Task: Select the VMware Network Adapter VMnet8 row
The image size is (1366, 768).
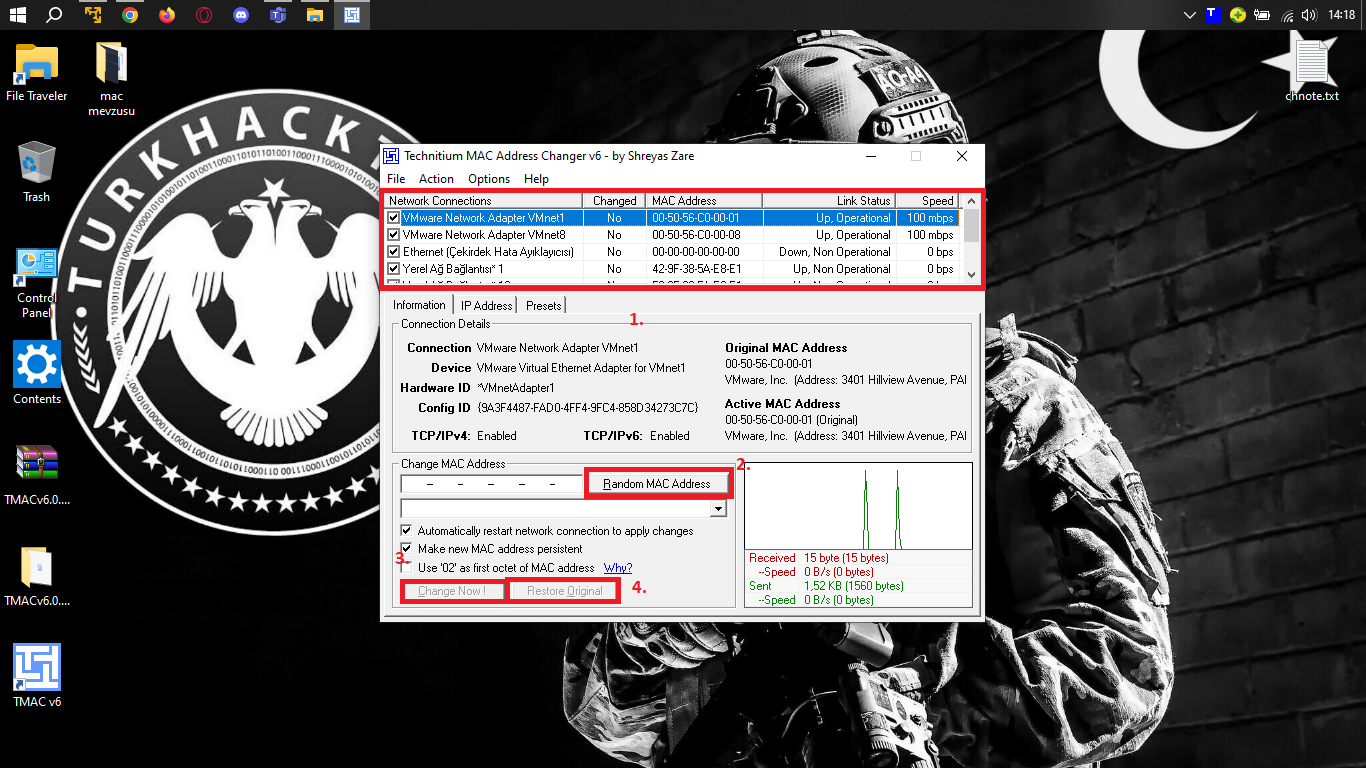Action: 673,235
